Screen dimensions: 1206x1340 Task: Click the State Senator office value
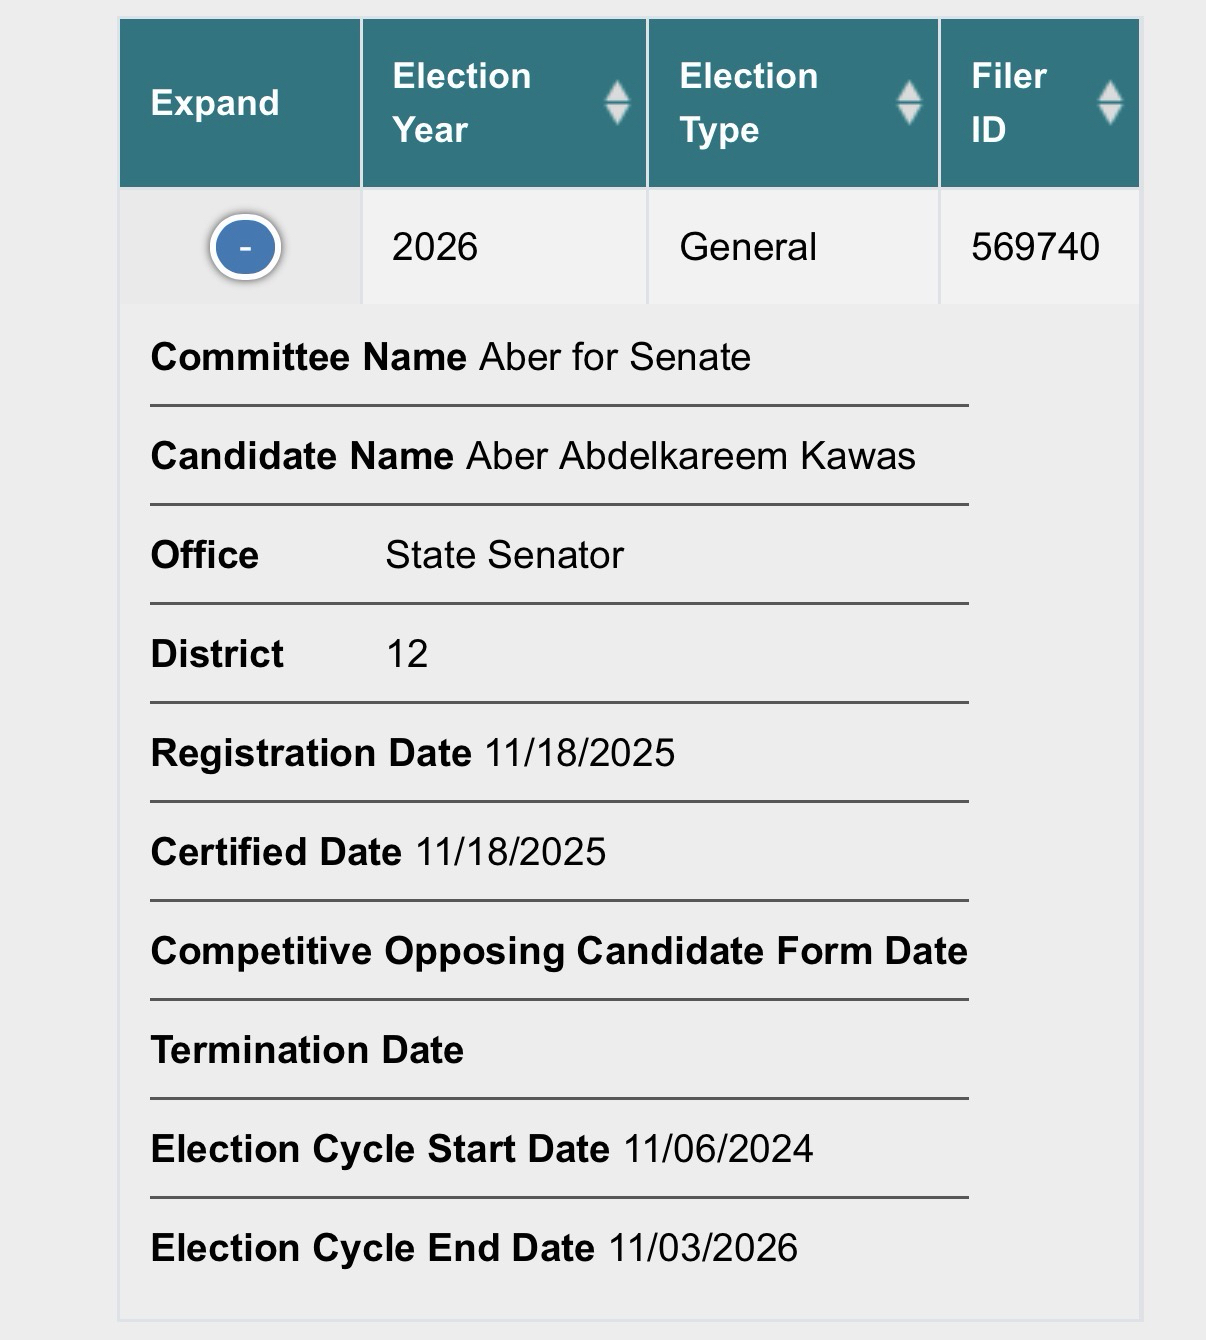tap(504, 555)
